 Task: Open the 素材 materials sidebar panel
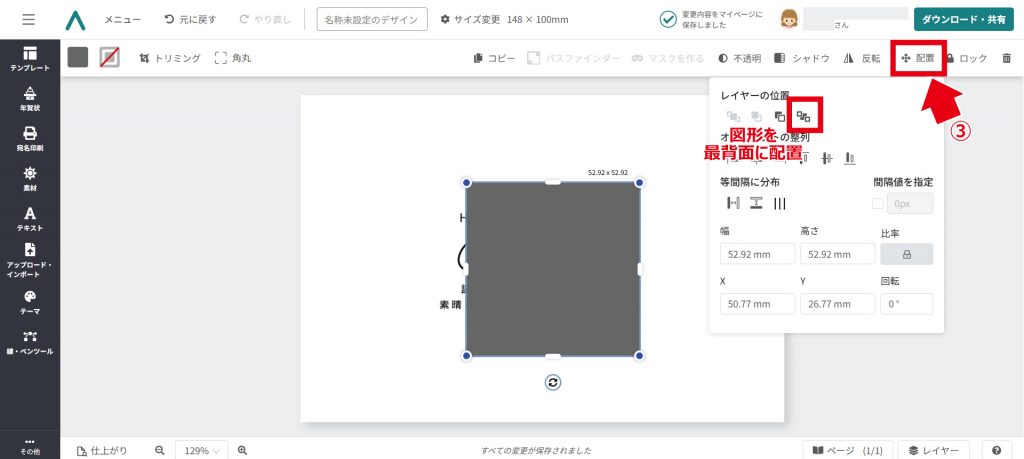pyautogui.click(x=30, y=179)
